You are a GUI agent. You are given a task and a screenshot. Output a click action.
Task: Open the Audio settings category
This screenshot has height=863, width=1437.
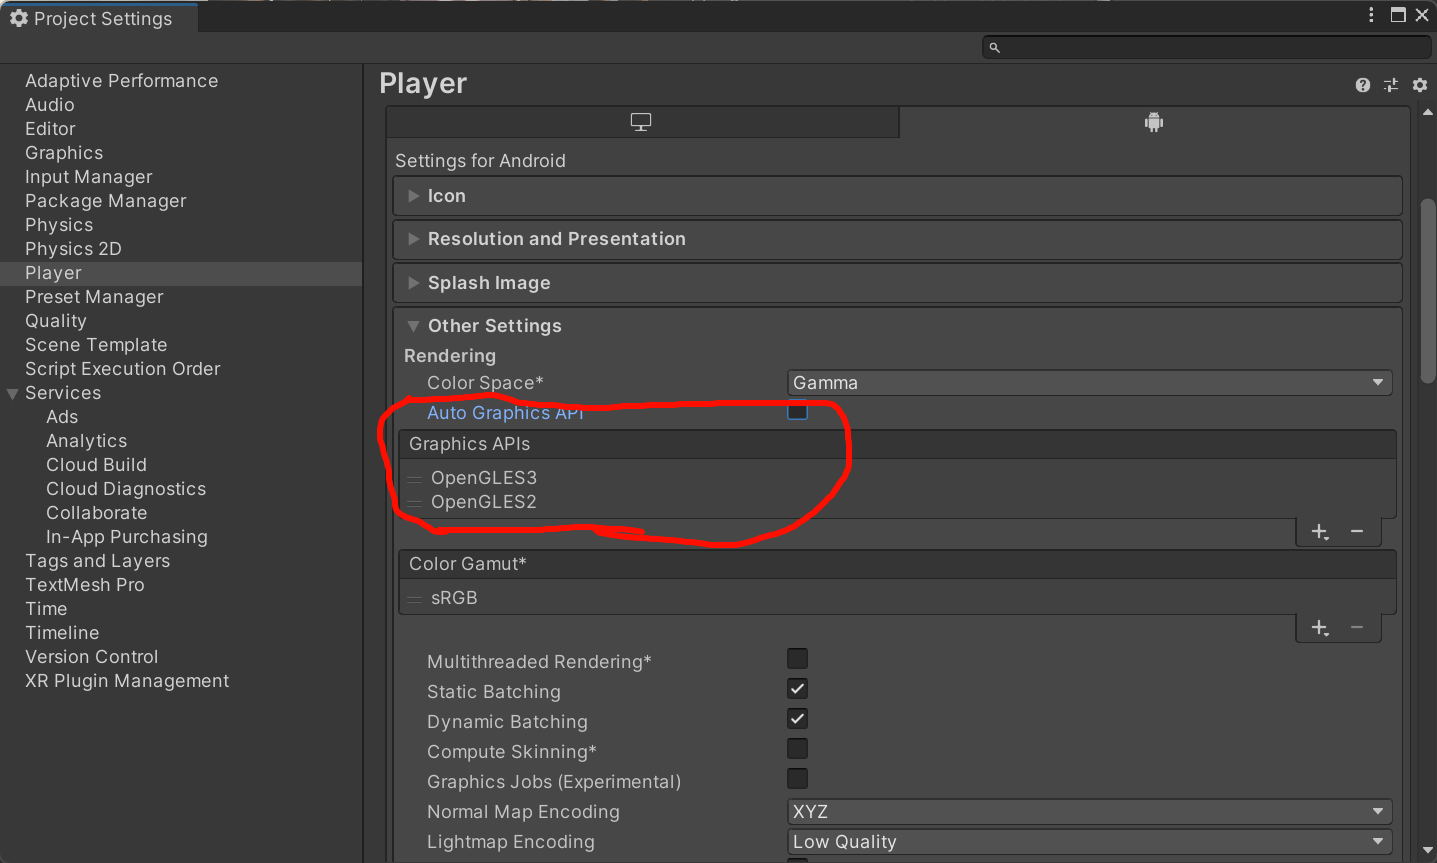(x=50, y=105)
